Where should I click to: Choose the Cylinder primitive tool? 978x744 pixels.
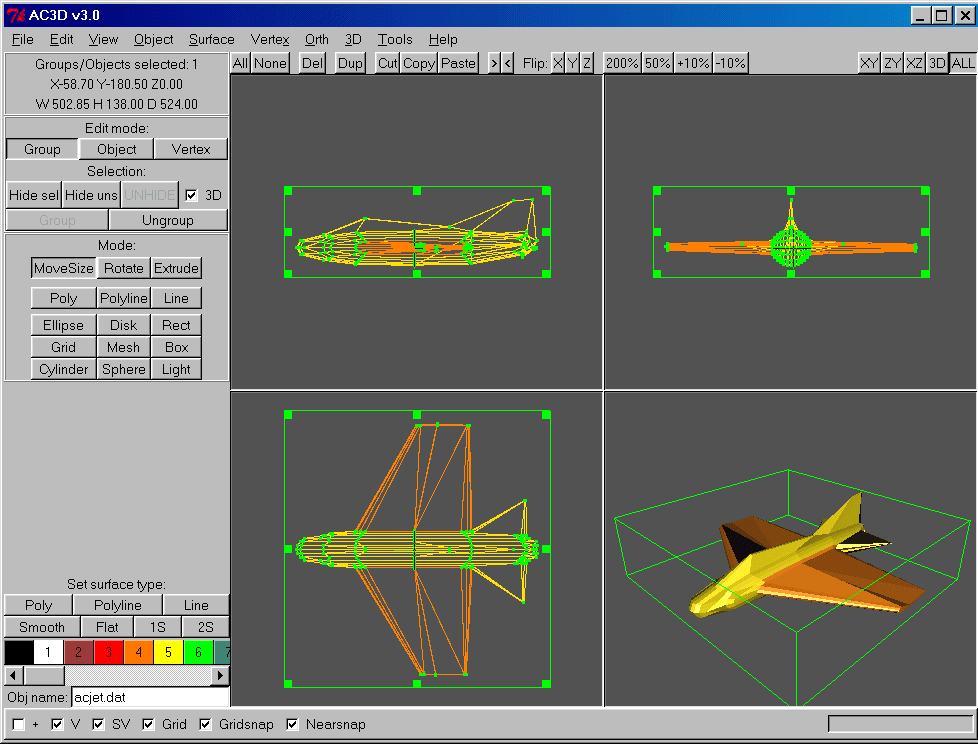64,369
